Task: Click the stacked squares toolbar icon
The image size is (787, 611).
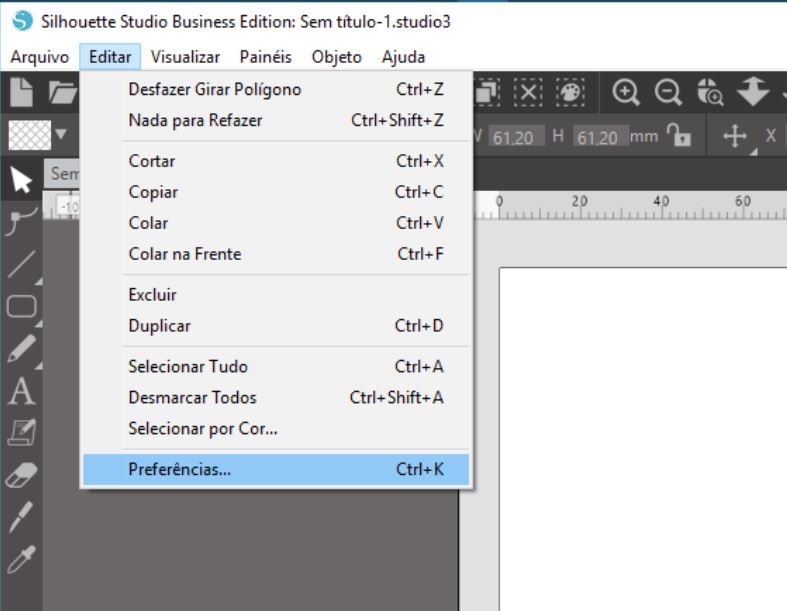Action: [486, 92]
